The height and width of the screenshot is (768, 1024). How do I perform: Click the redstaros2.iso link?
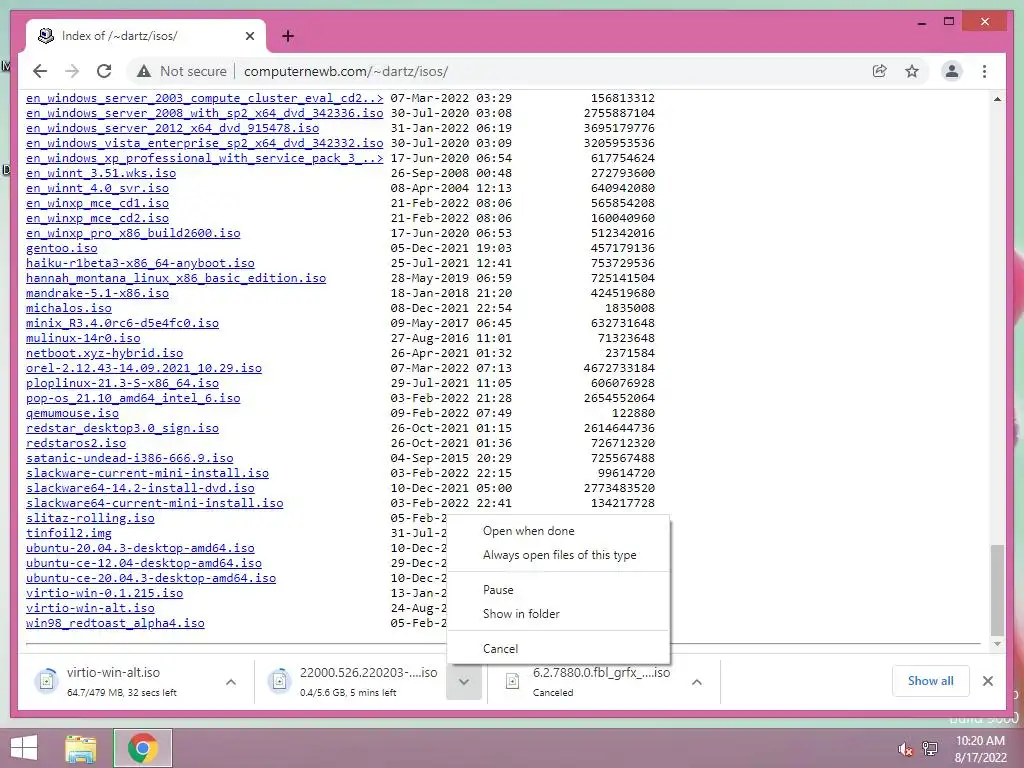(76, 443)
